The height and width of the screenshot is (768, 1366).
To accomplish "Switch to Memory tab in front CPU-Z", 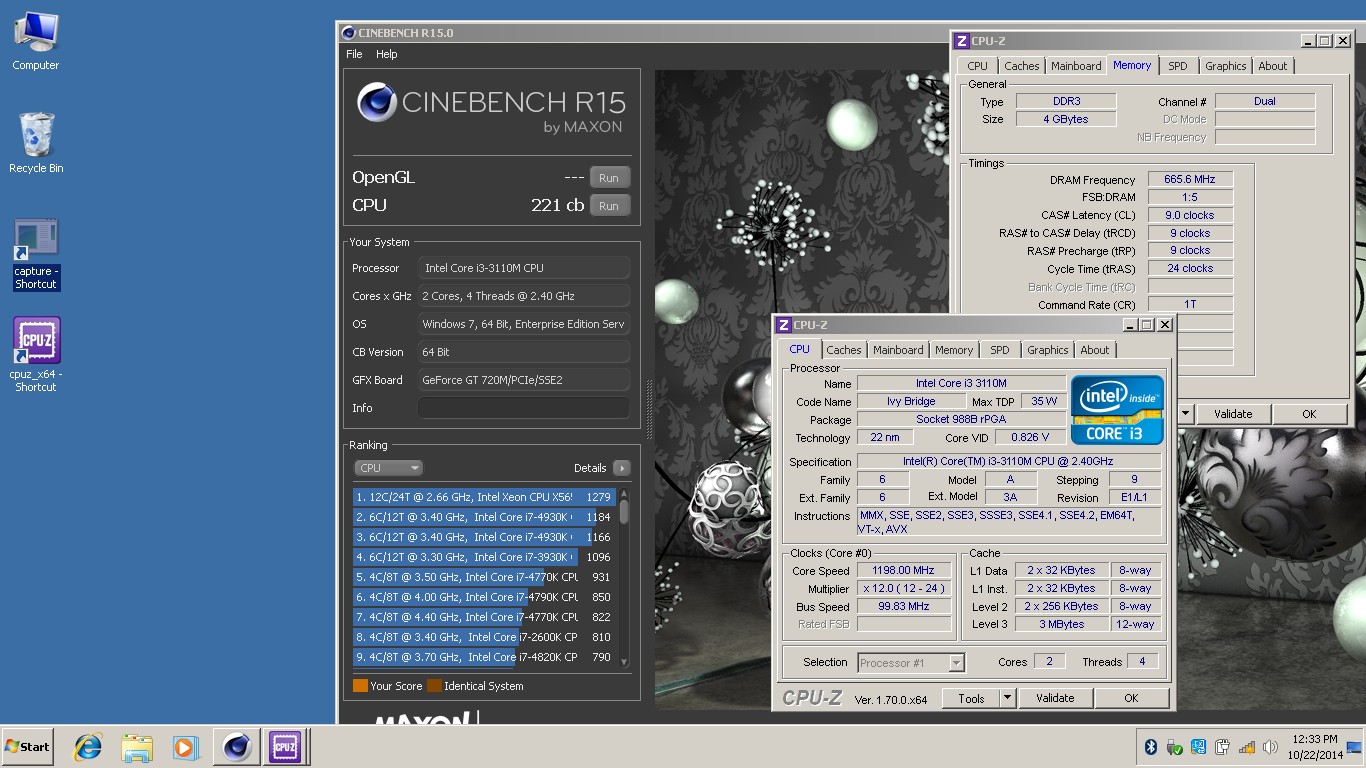I will tap(954, 350).
